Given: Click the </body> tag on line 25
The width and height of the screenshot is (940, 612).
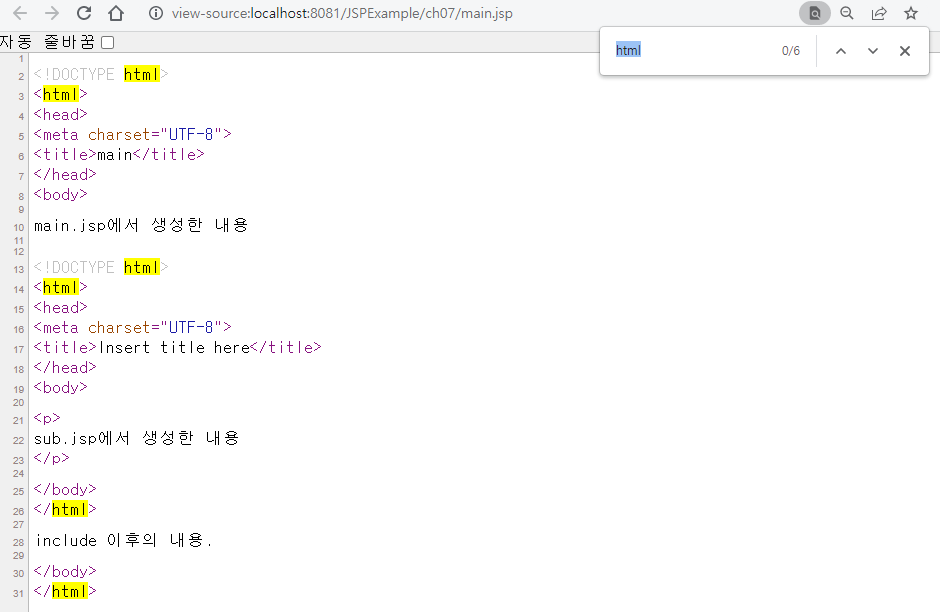Looking at the screenshot, I should click(x=65, y=490).
